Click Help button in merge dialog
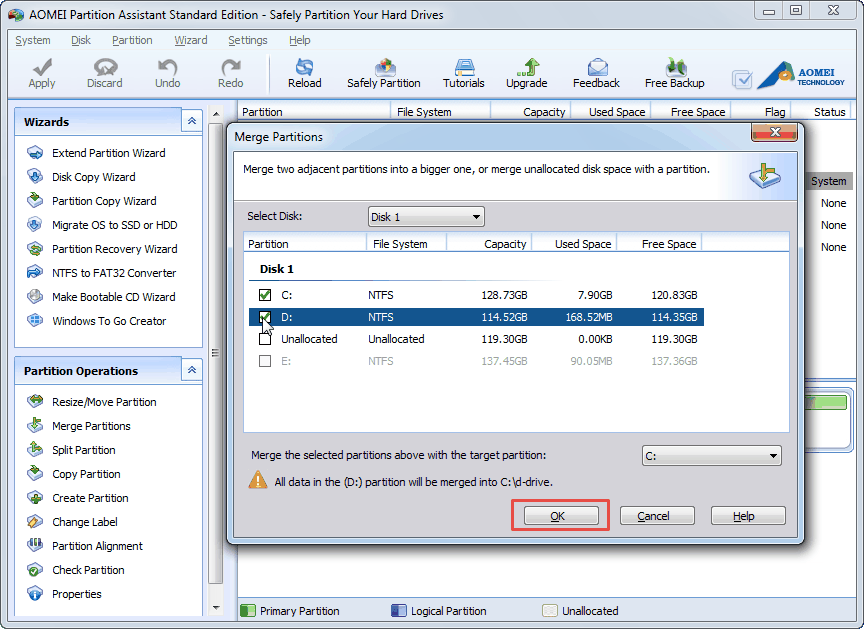This screenshot has width=864, height=629. [748, 516]
